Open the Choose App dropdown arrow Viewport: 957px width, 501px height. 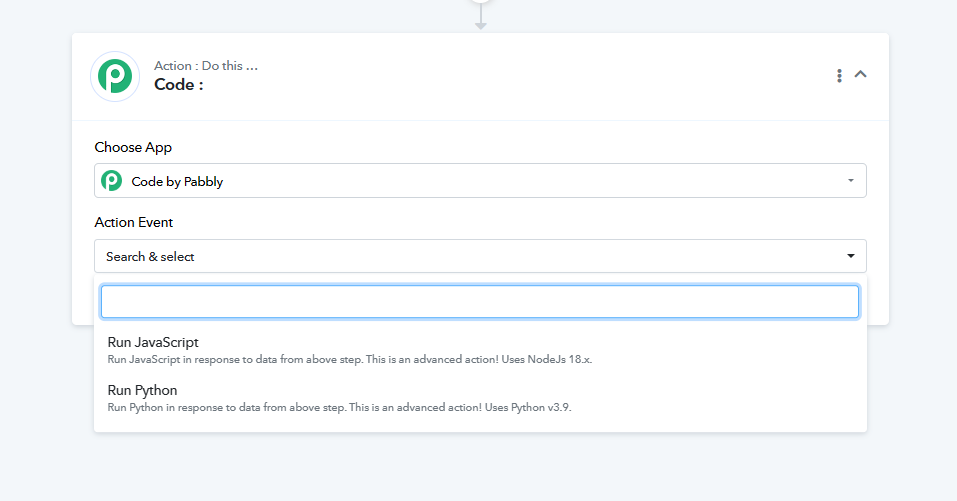851,181
